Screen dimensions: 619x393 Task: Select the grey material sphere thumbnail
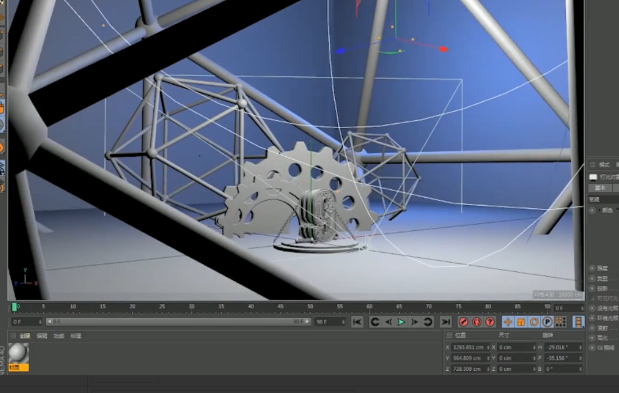pyautogui.click(x=19, y=353)
